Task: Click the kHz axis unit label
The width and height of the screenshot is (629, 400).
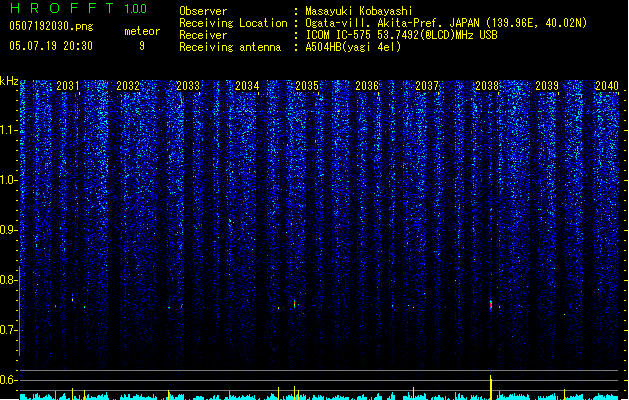Action: coord(9,81)
